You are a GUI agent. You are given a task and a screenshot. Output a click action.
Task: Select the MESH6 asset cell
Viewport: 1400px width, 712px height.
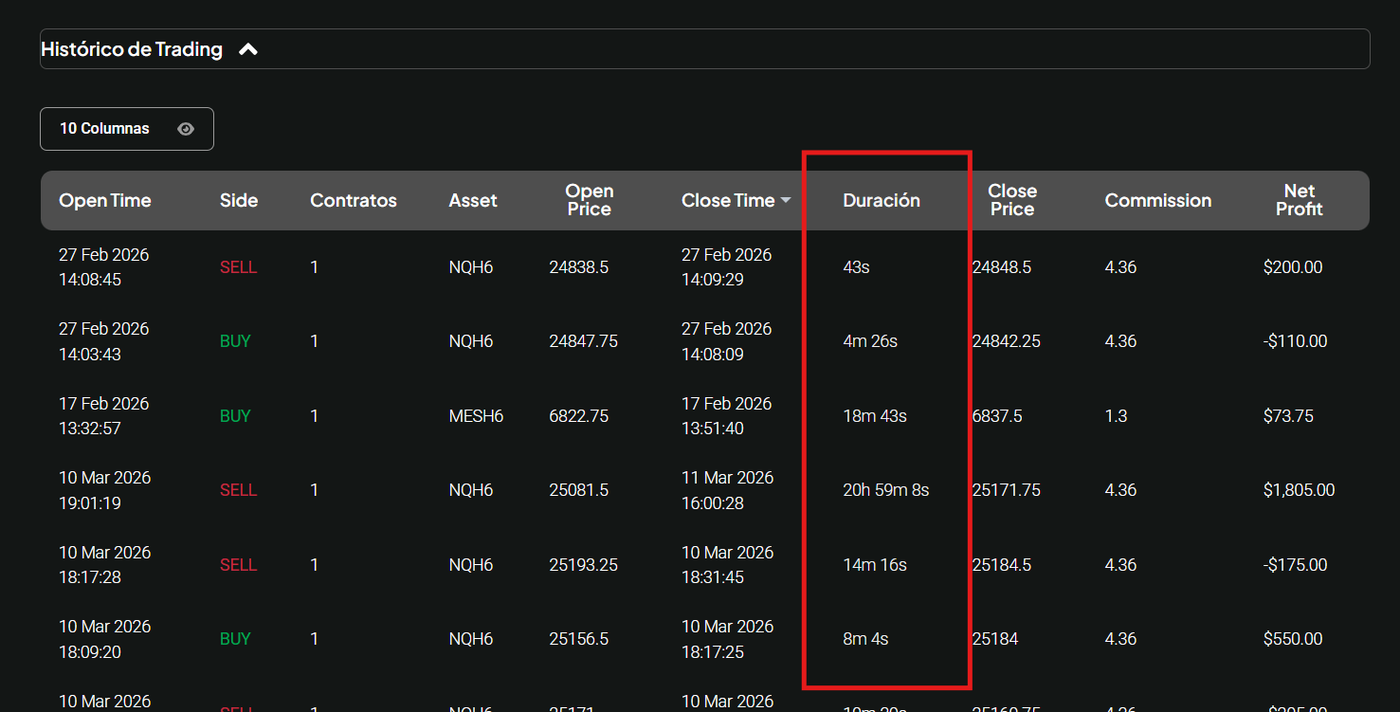point(476,416)
